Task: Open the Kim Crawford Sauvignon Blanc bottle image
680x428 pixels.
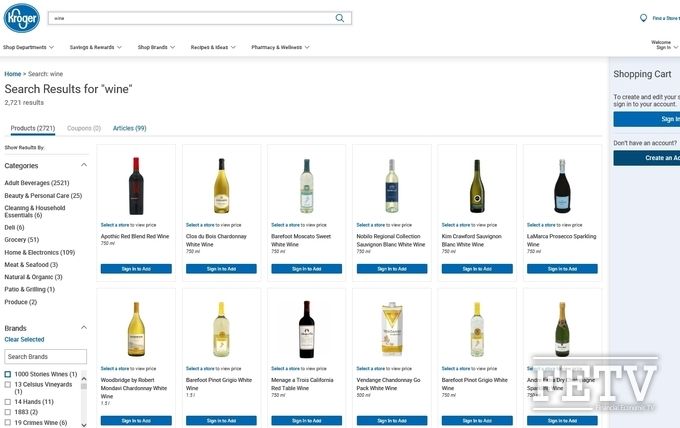Action: click(477, 186)
